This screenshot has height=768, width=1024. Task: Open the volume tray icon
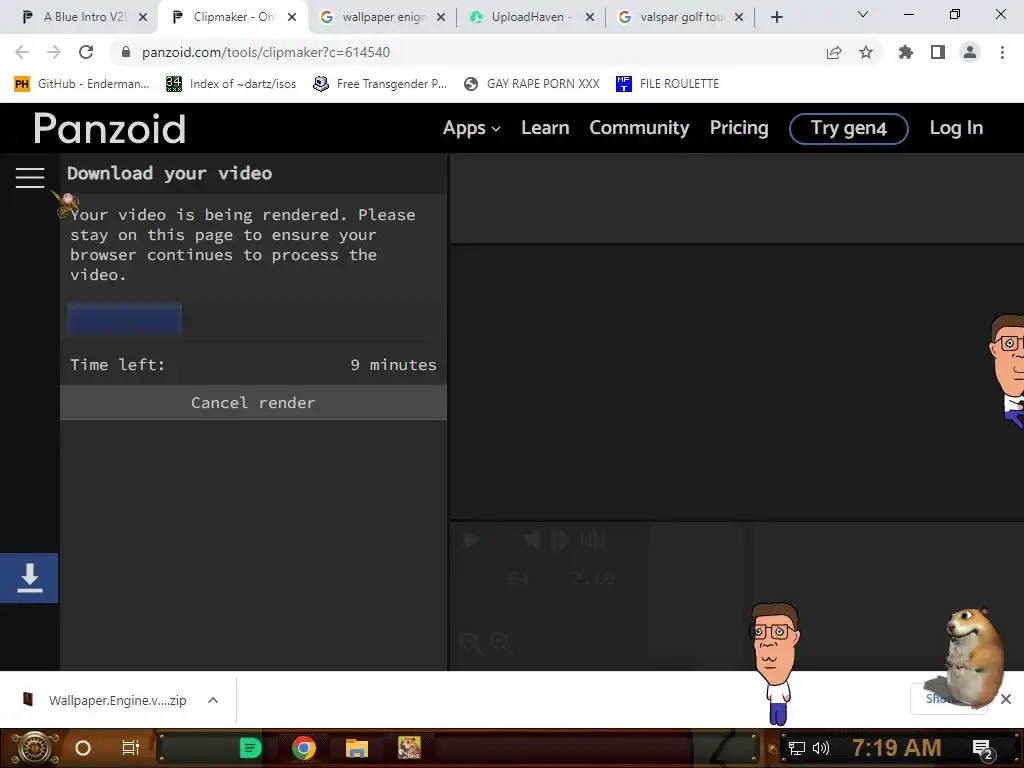click(x=821, y=748)
